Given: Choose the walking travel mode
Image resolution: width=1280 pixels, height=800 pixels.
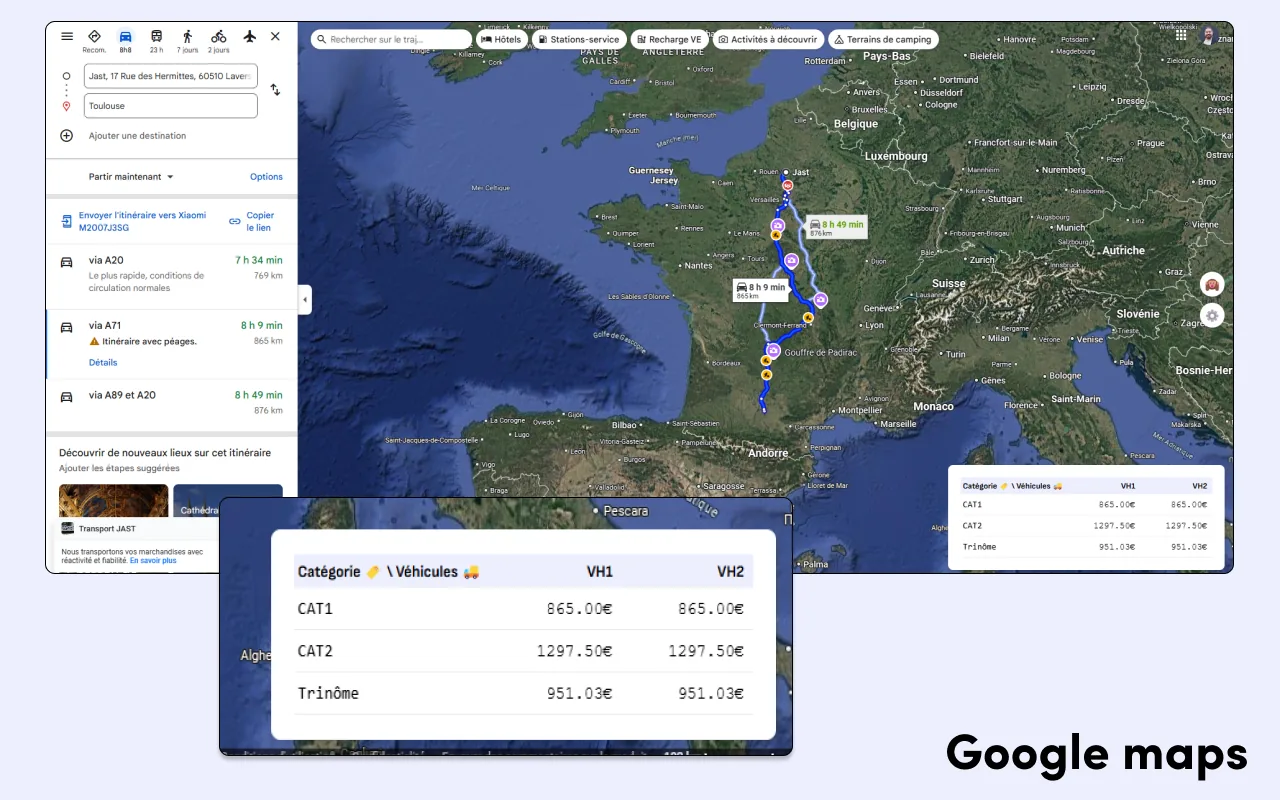Looking at the screenshot, I should [187, 40].
